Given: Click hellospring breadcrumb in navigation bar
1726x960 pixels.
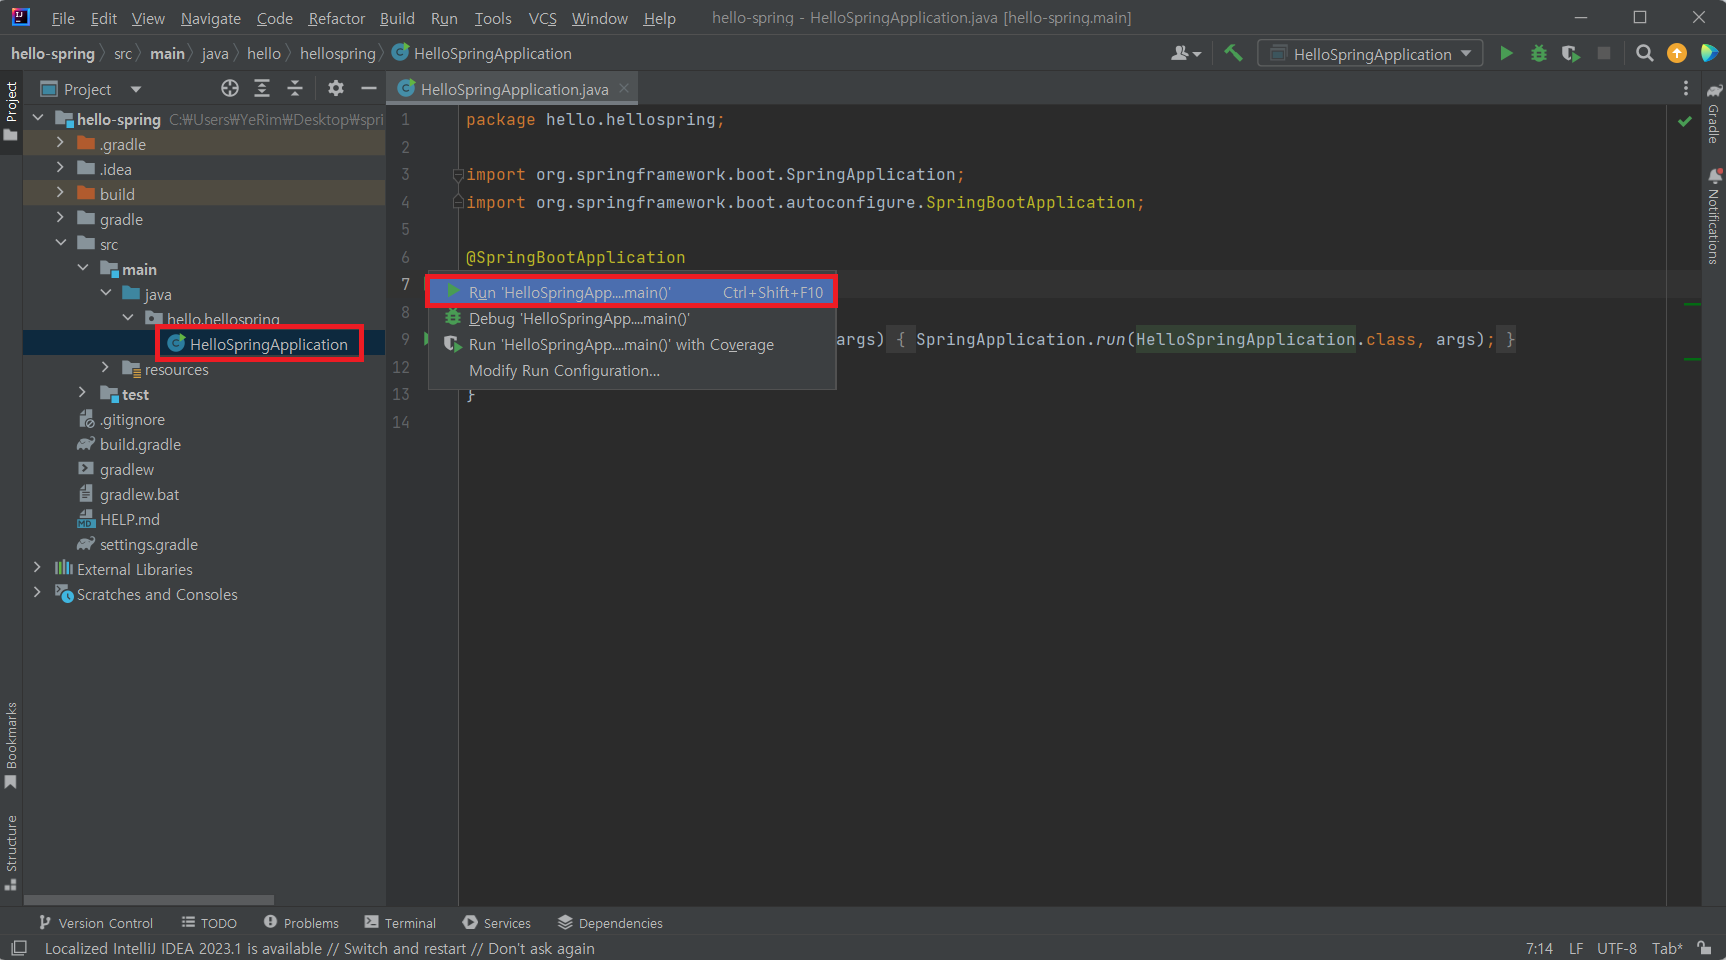Looking at the screenshot, I should pos(338,53).
